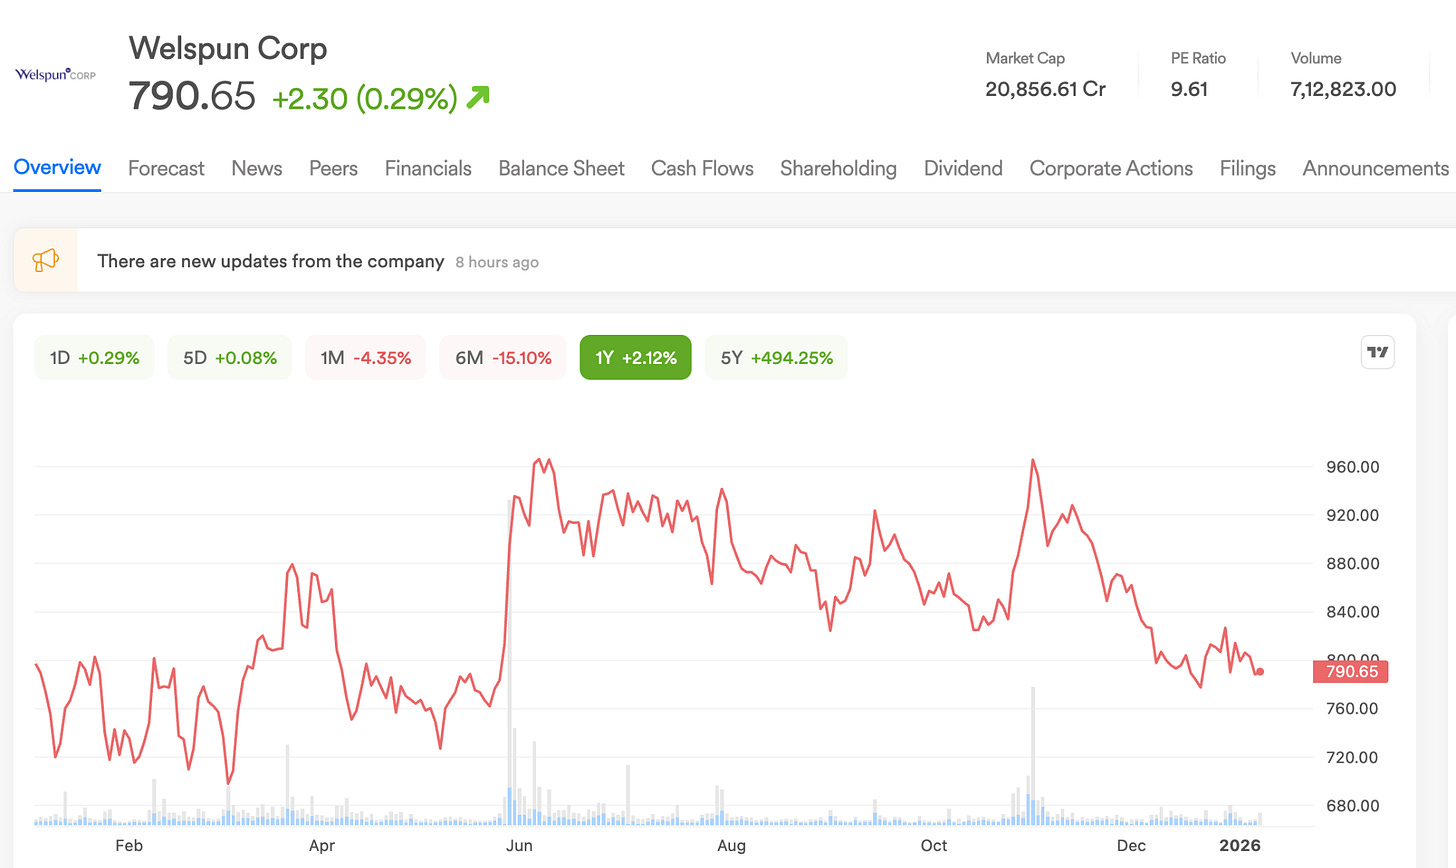The image size is (1456, 868).
Task: Click the megaphone updates icon
Action: click(46, 261)
